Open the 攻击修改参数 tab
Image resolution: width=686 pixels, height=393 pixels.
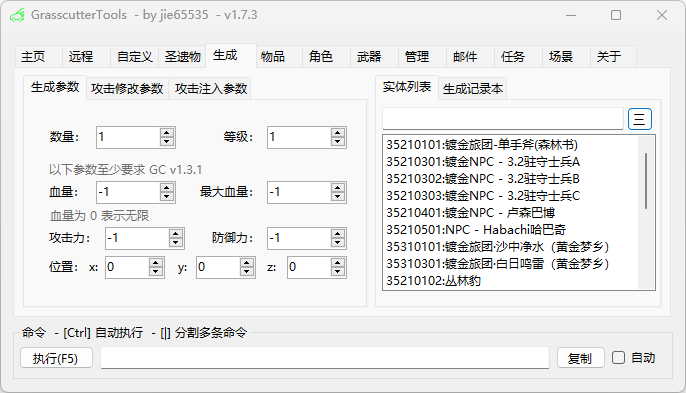point(127,89)
